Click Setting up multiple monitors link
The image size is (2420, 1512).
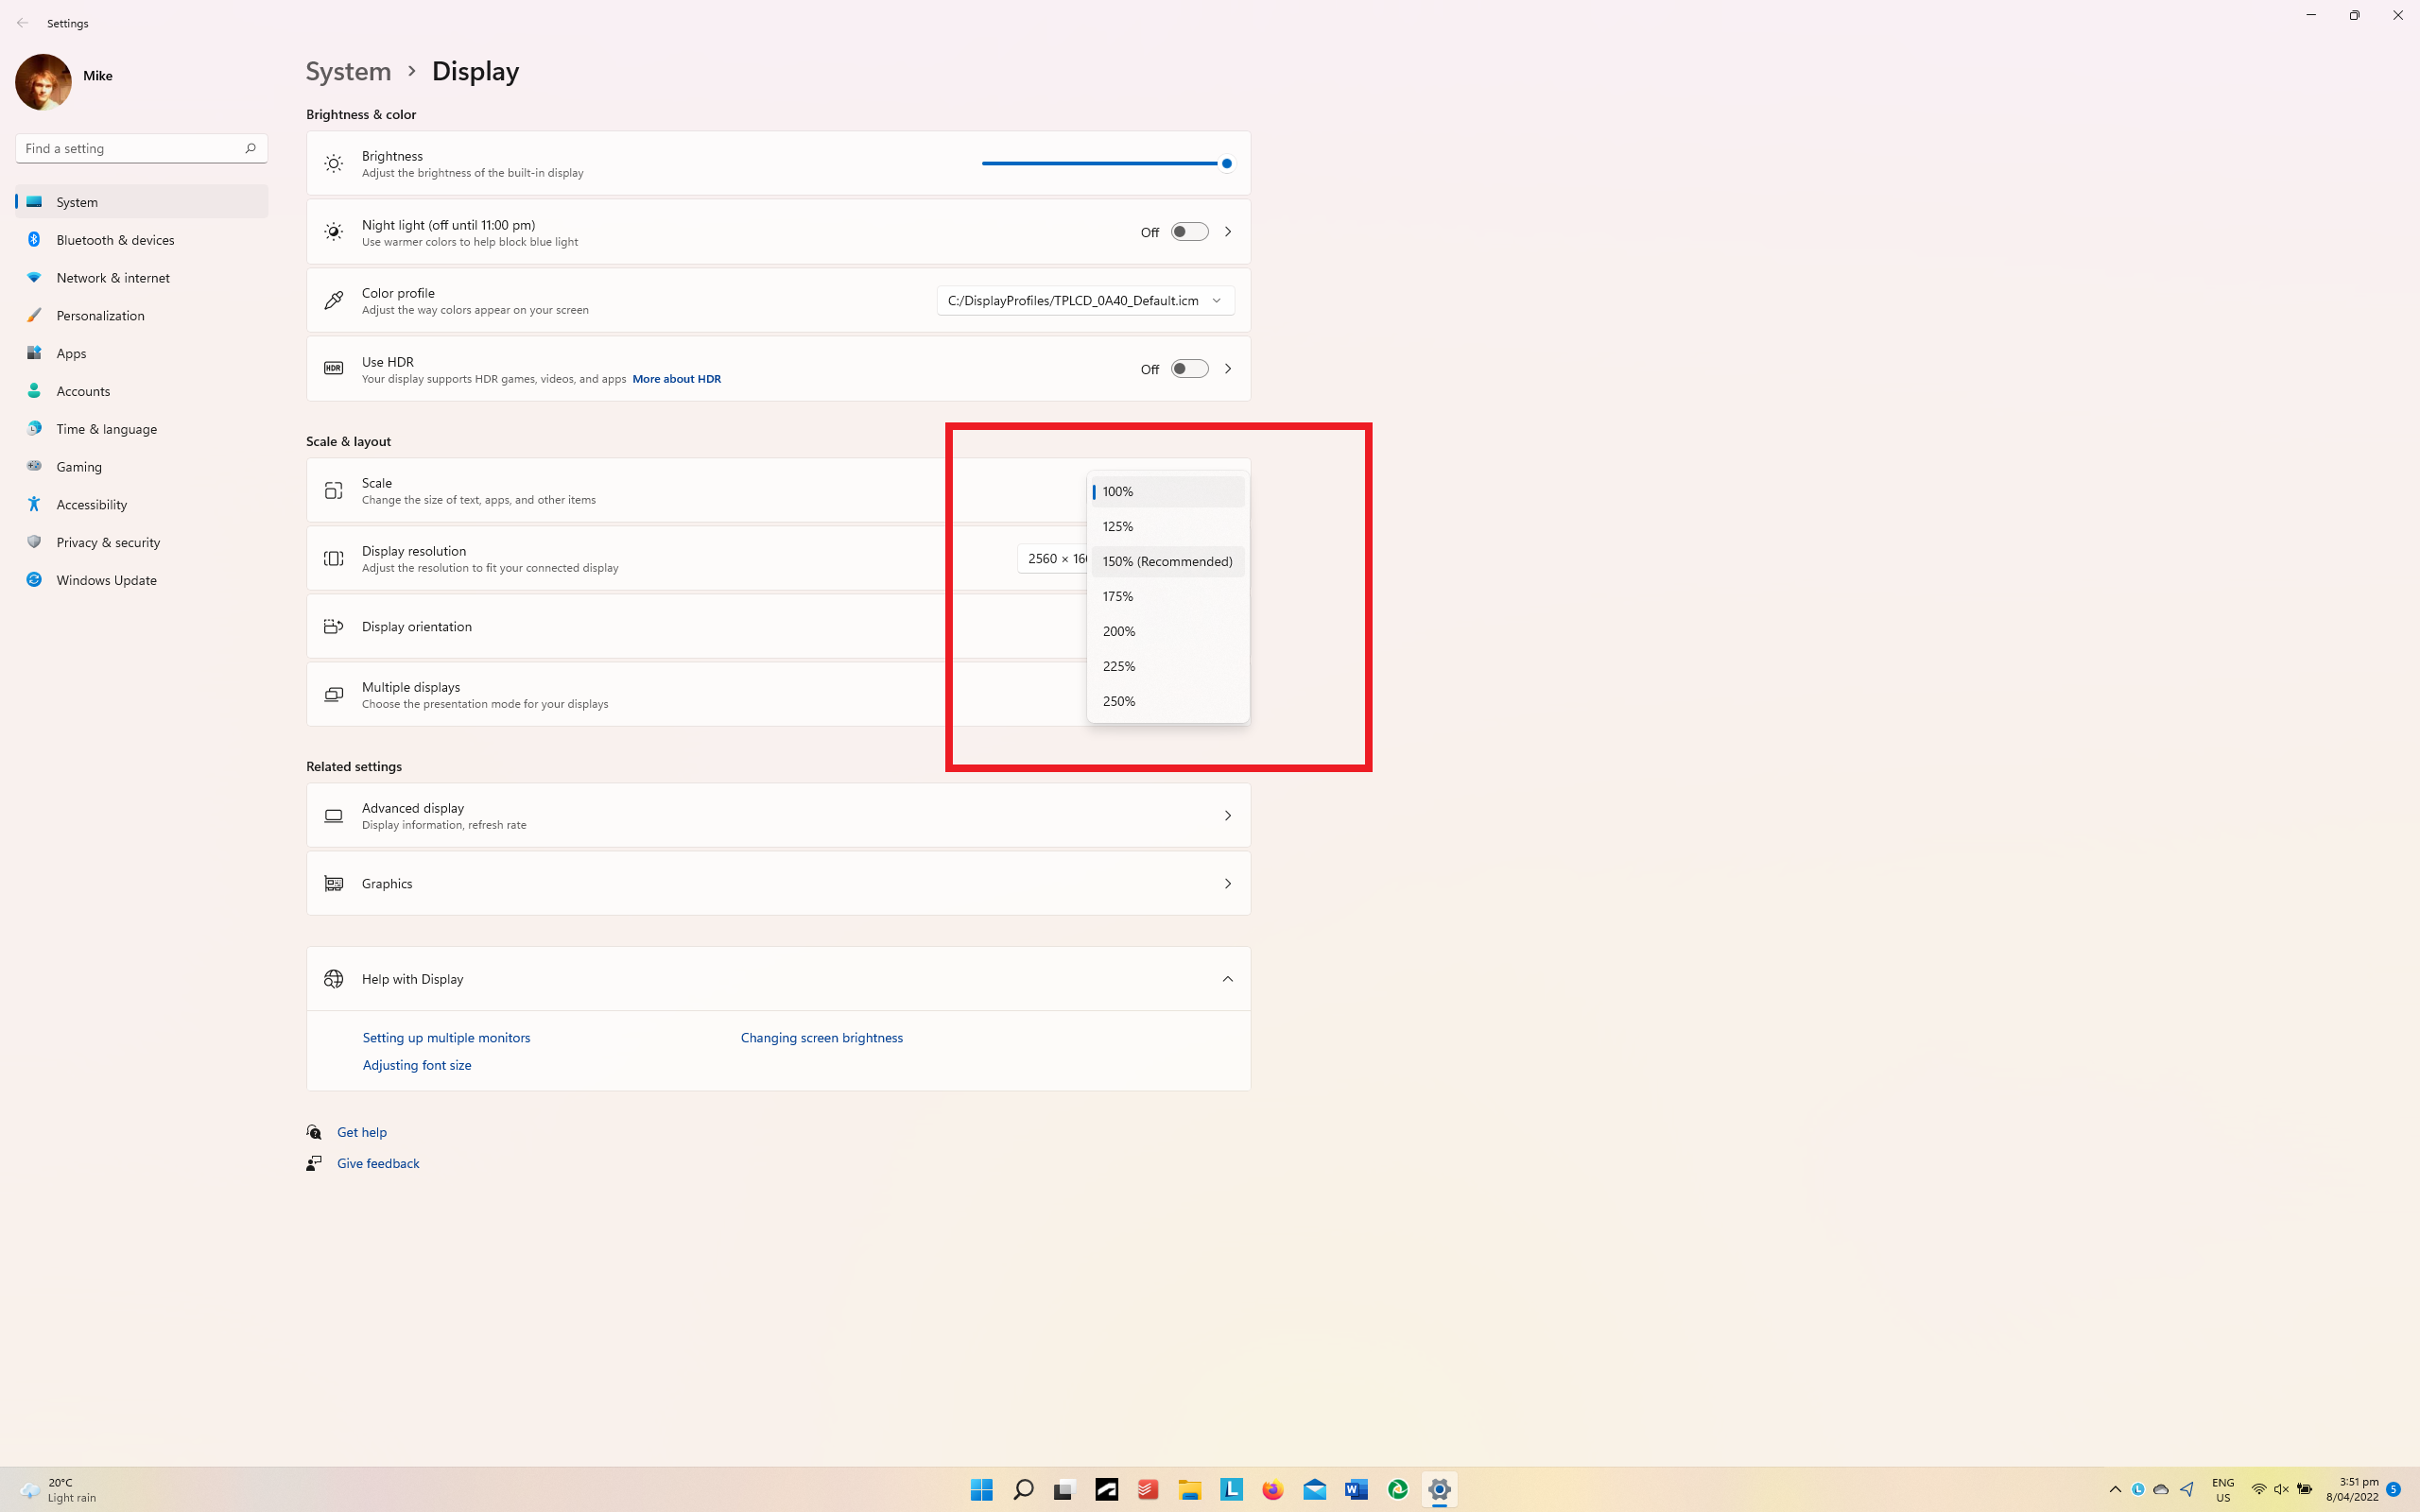tap(446, 1038)
